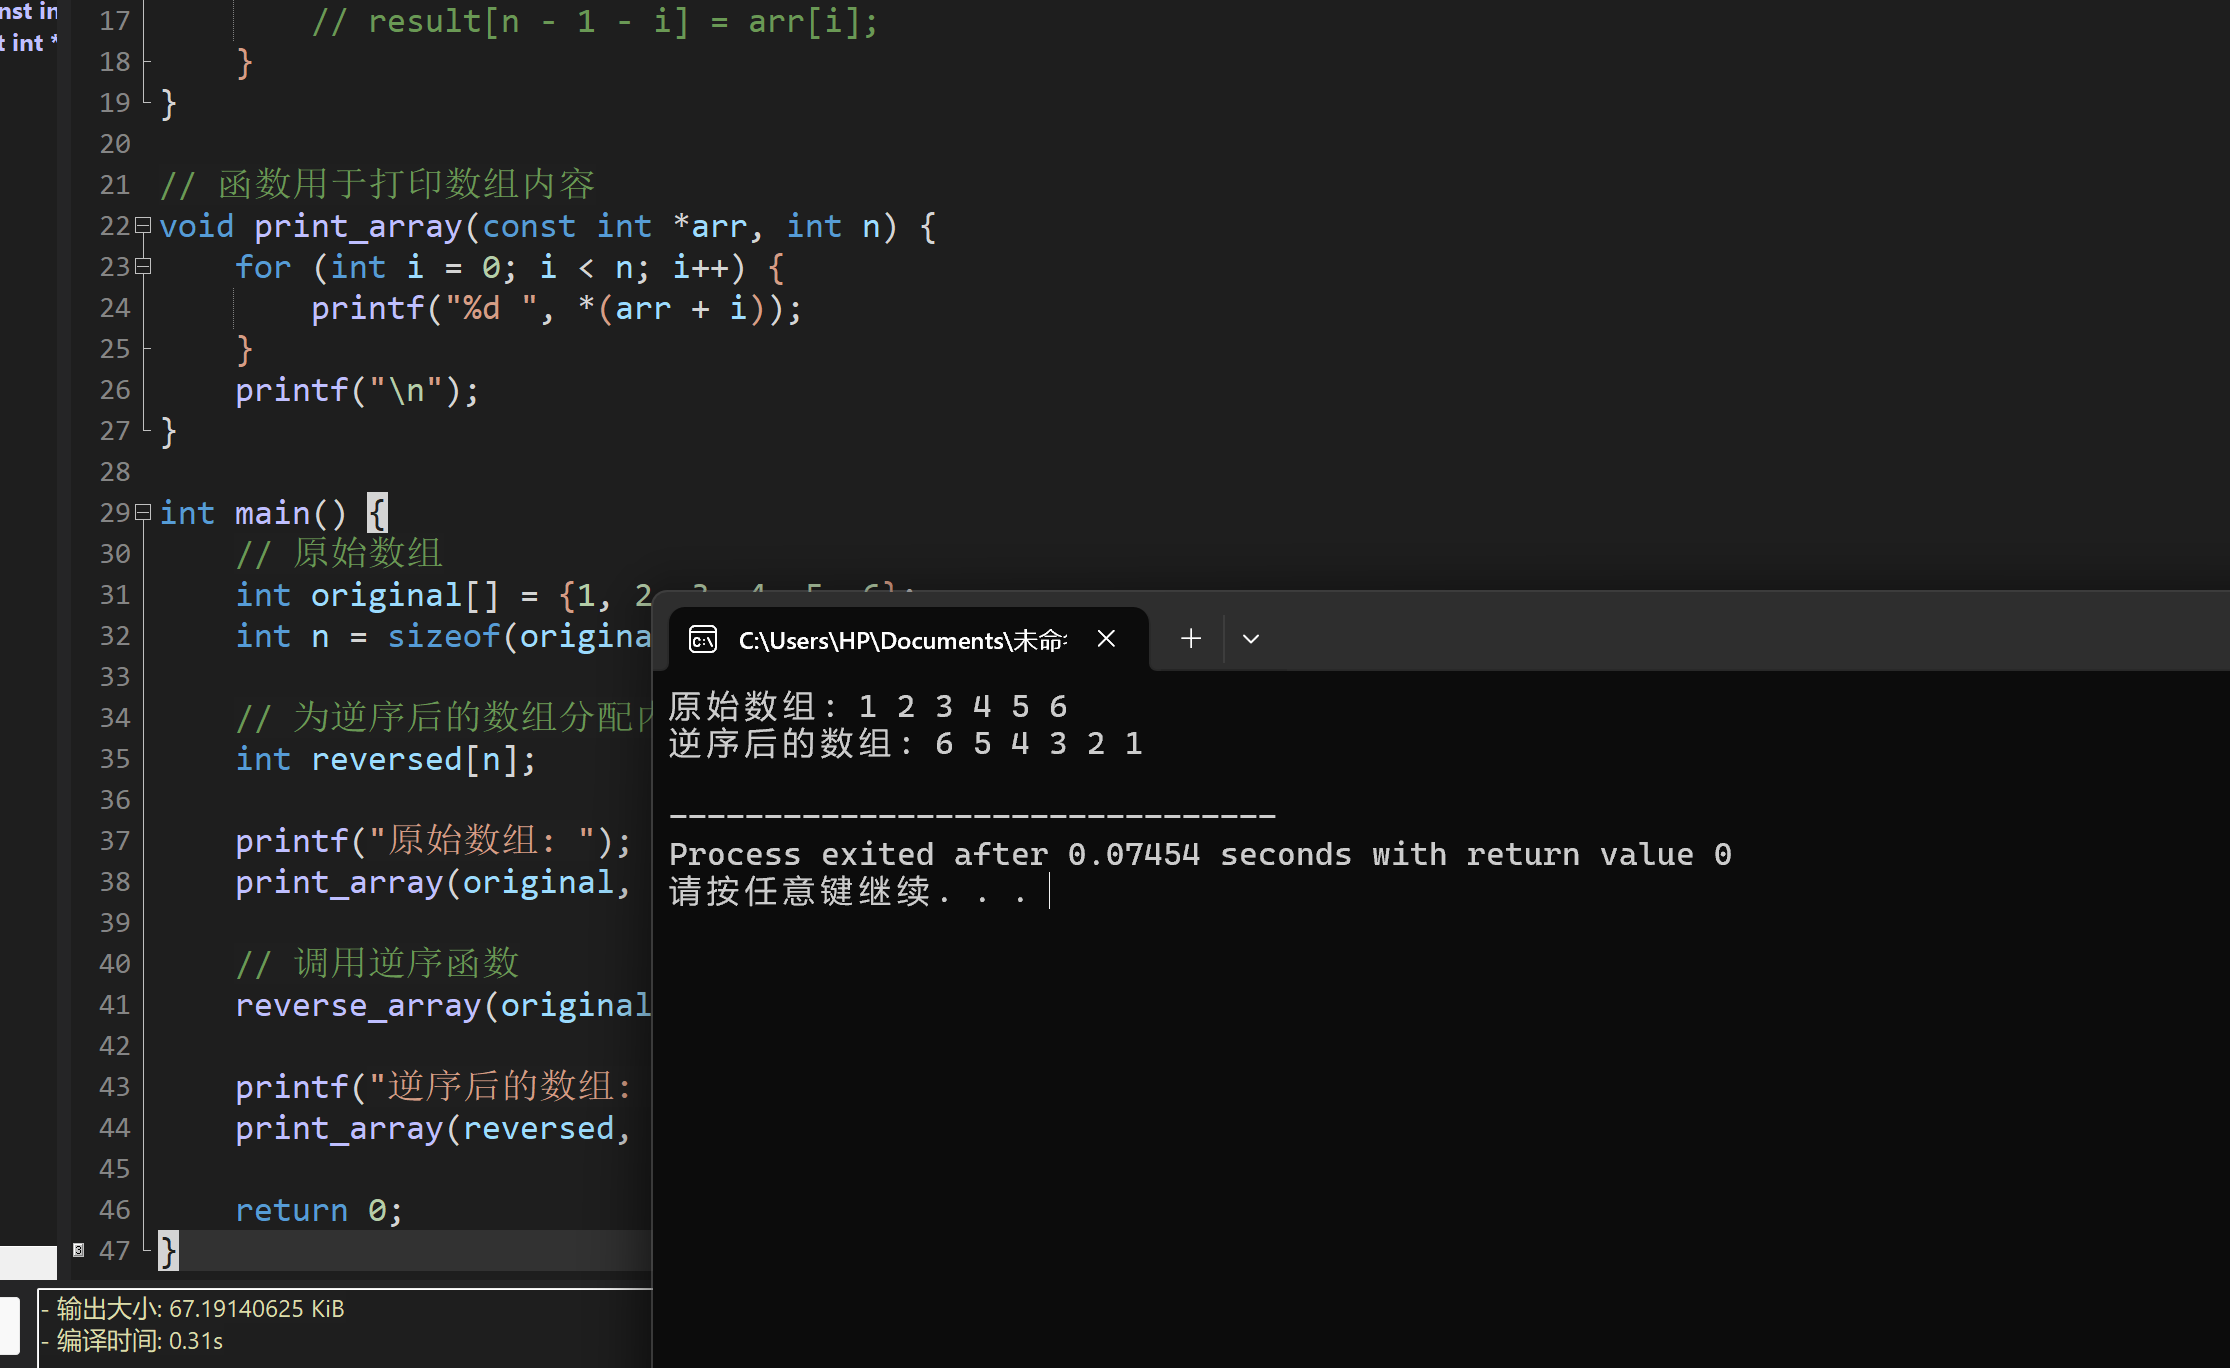The height and width of the screenshot is (1368, 2230).
Task: Click the Process exited message in terminal
Action: point(1199,855)
